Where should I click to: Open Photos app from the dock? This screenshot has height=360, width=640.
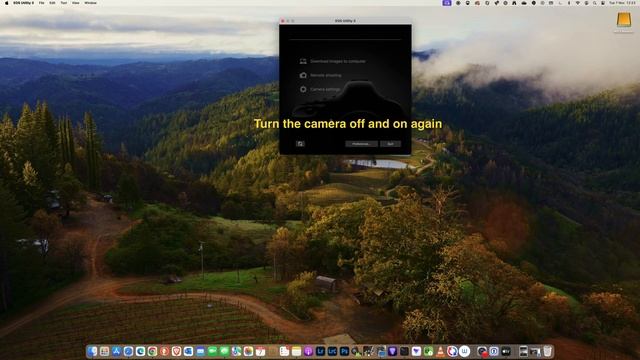point(248,351)
